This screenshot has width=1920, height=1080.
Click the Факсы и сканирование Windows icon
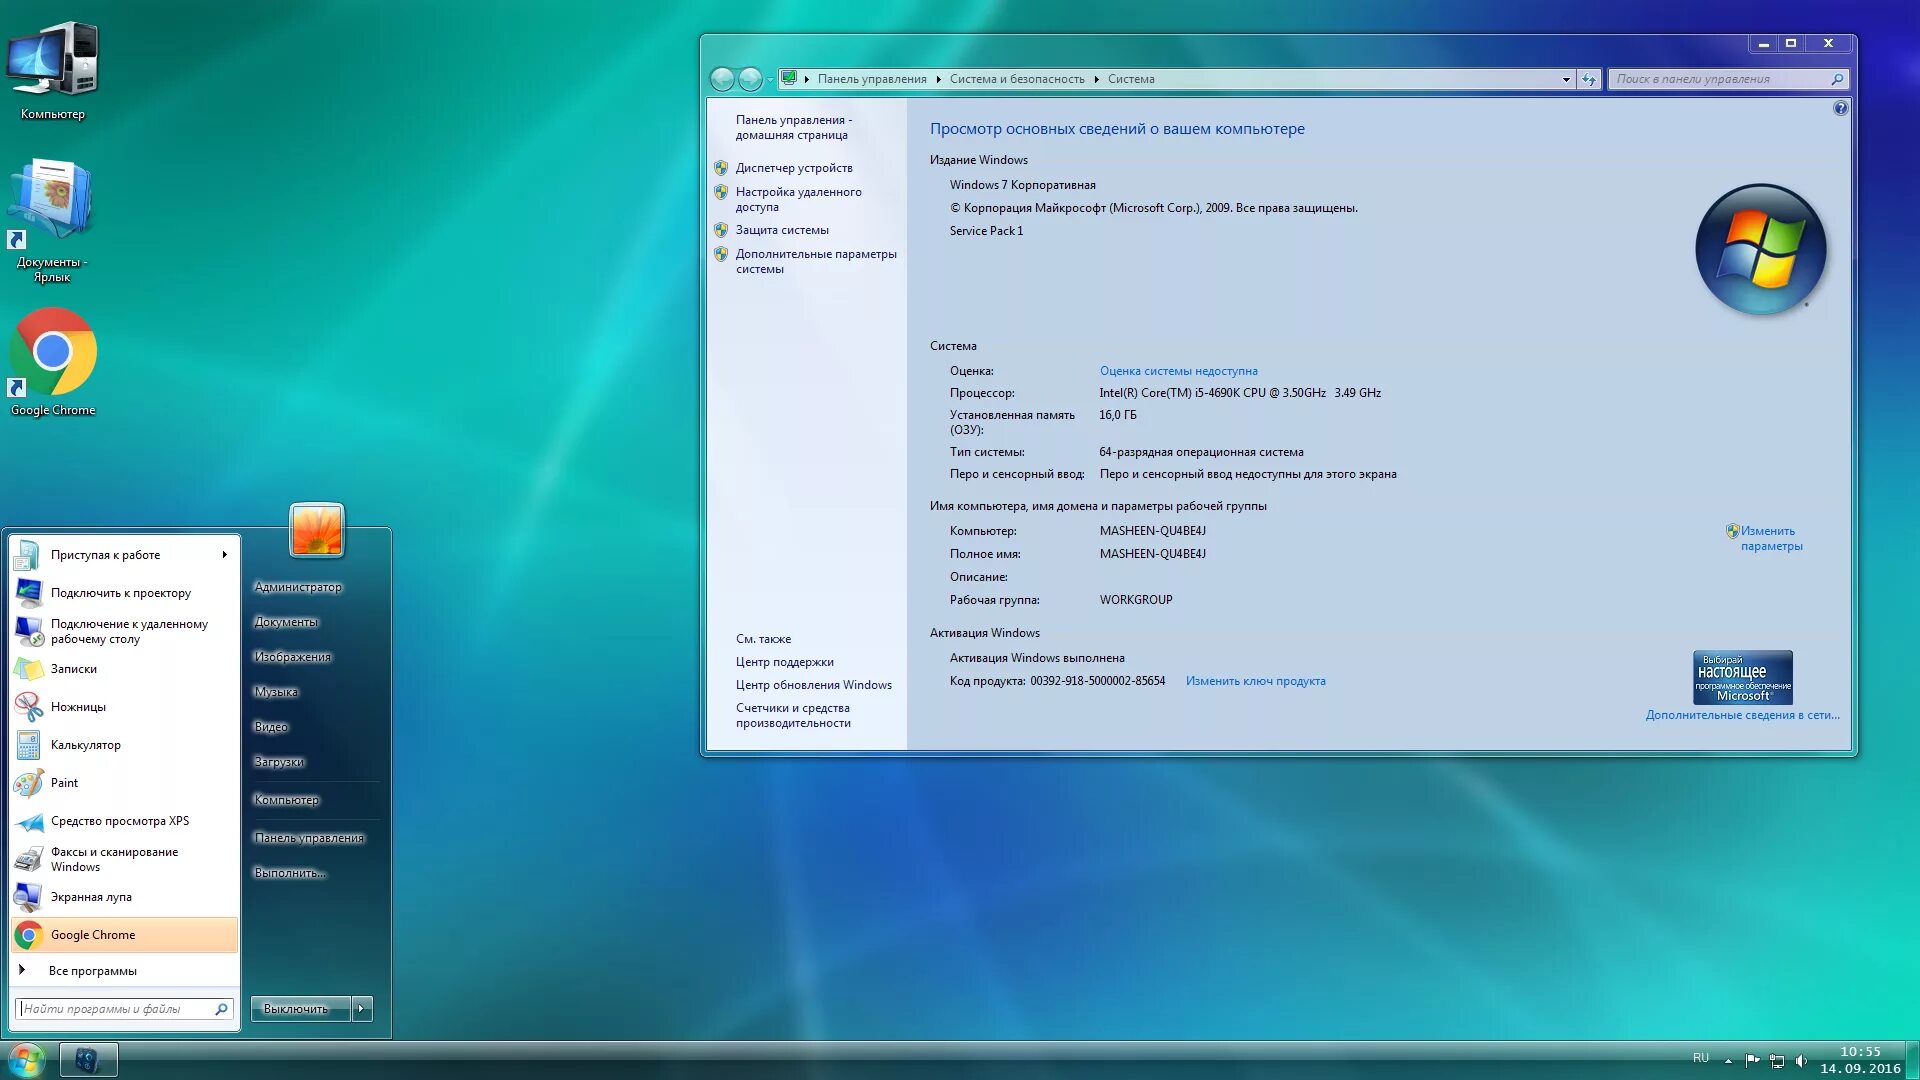29,859
